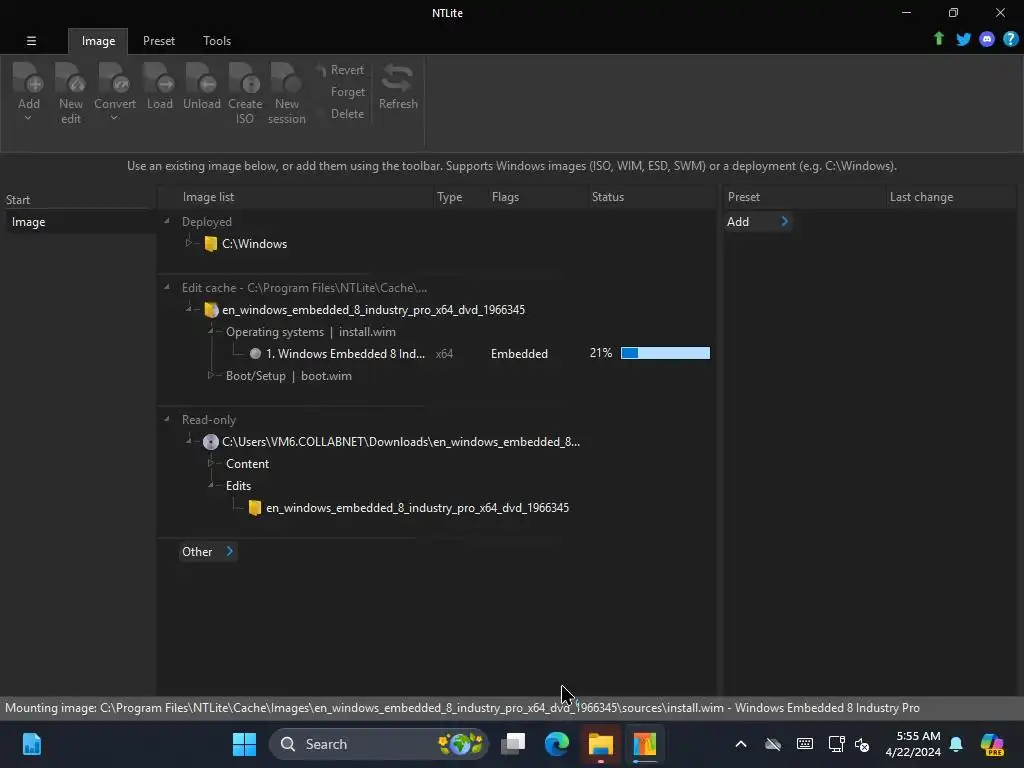Image resolution: width=1024 pixels, height=768 pixels.
Task: Click the Embedded flag text
Action: (x=519, y=354)
